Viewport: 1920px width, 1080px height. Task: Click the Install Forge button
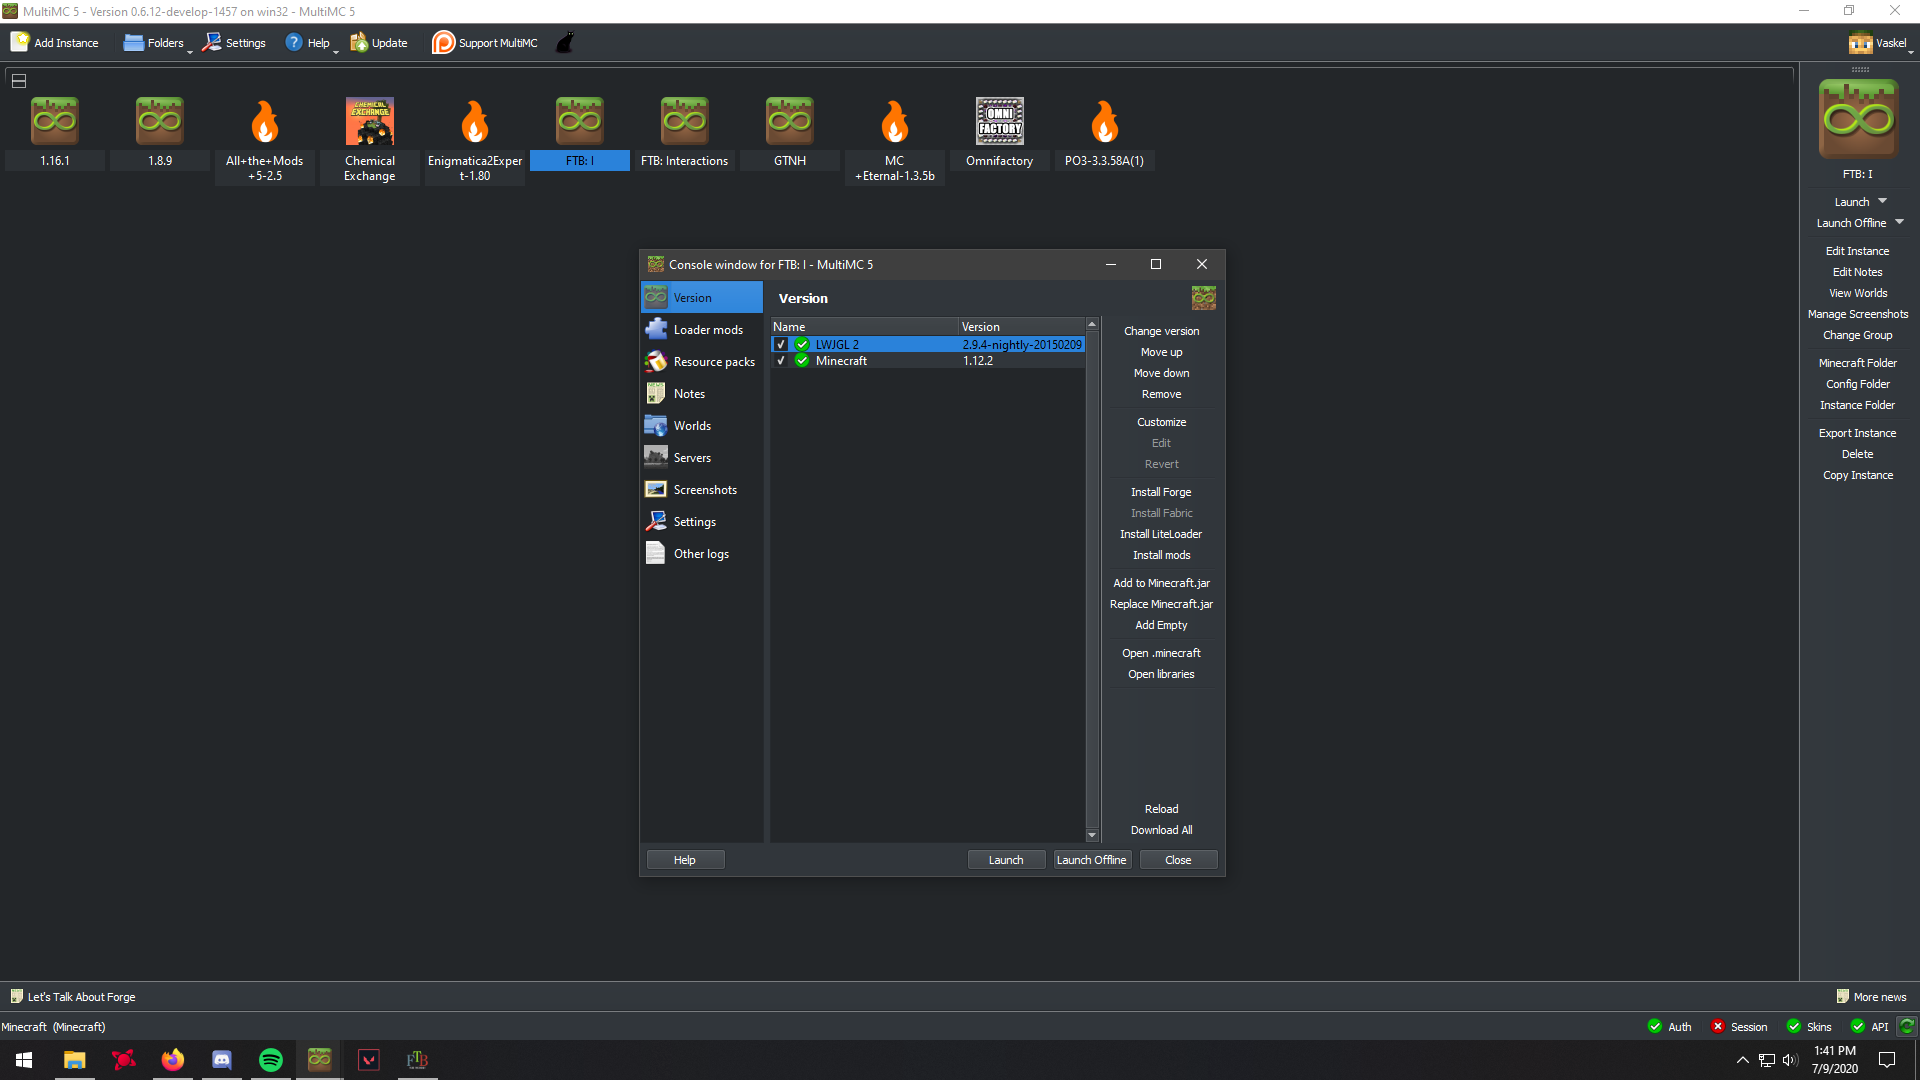pyautogui.click(x=1161, y=491)
